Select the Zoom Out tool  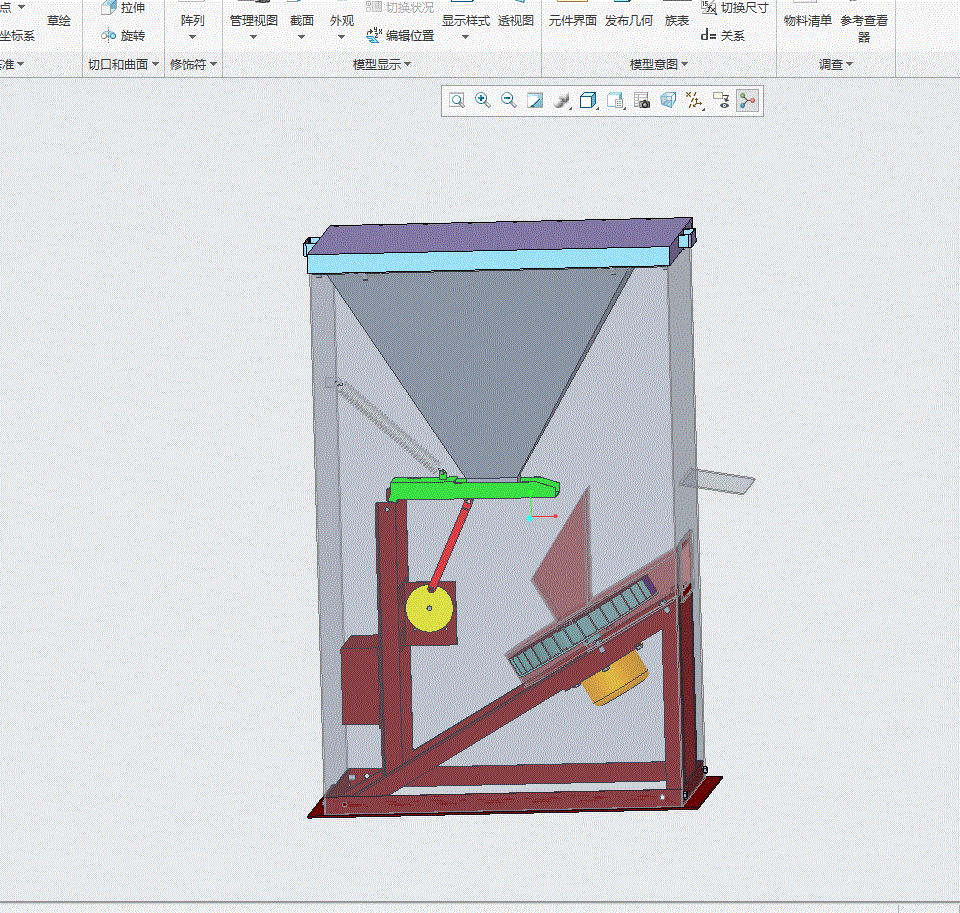508,100
